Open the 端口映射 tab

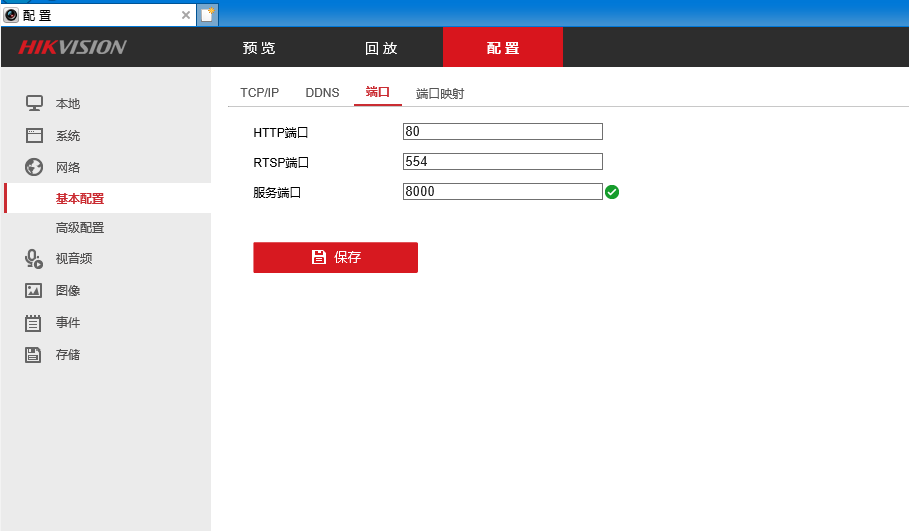point(440,93)
